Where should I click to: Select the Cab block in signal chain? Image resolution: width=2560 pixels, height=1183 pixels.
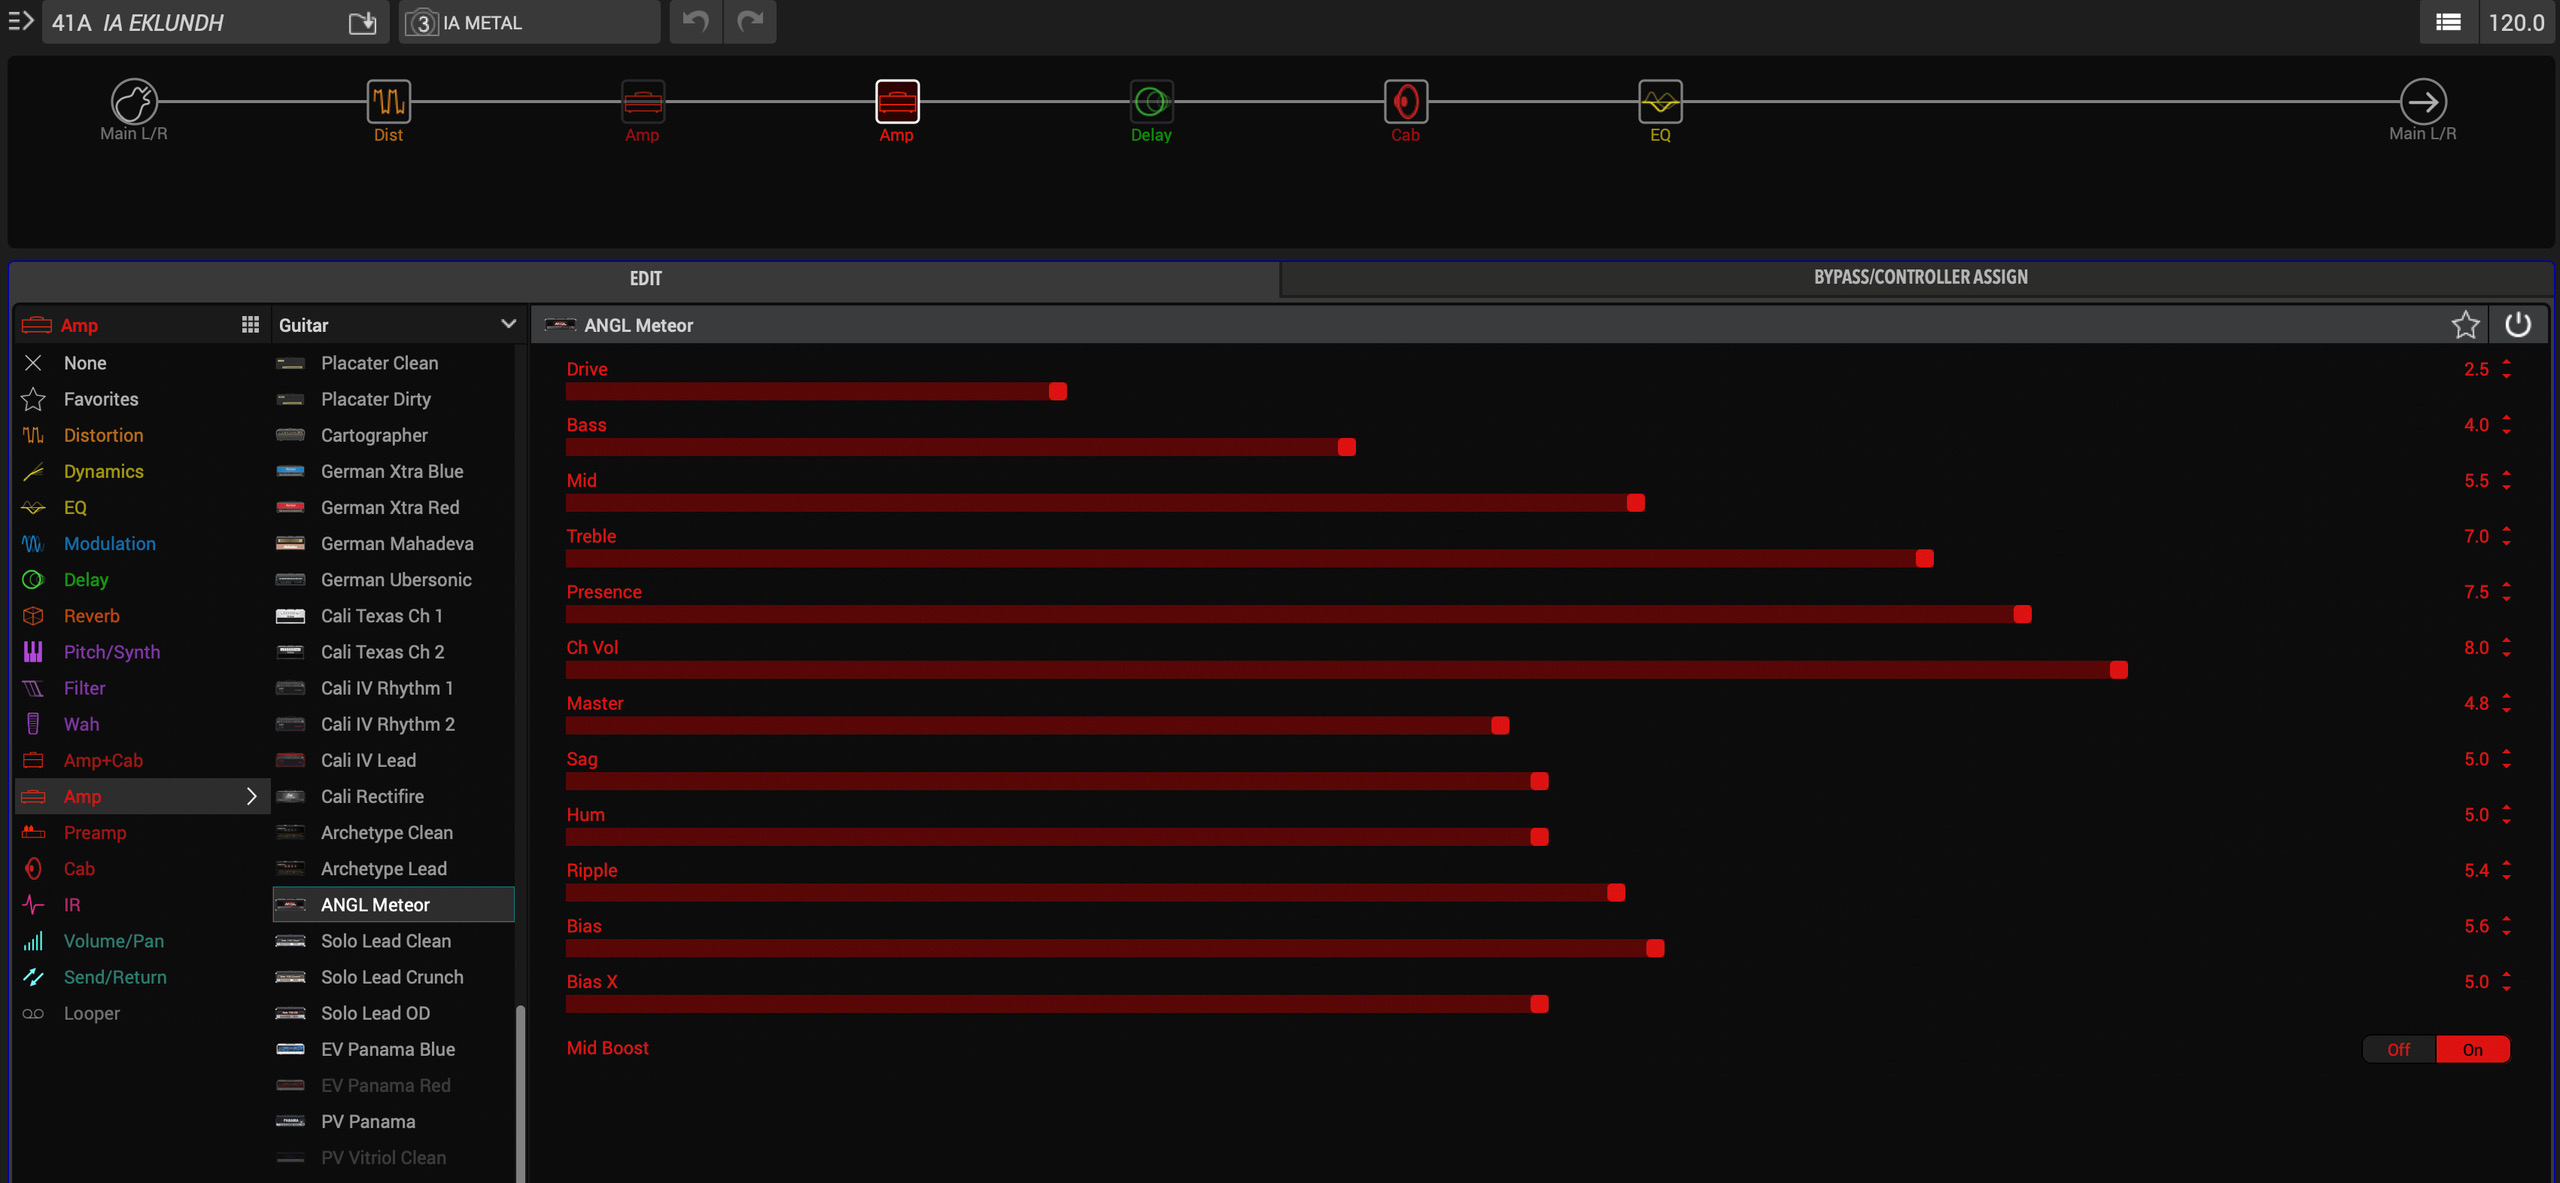click(1405, 101)
